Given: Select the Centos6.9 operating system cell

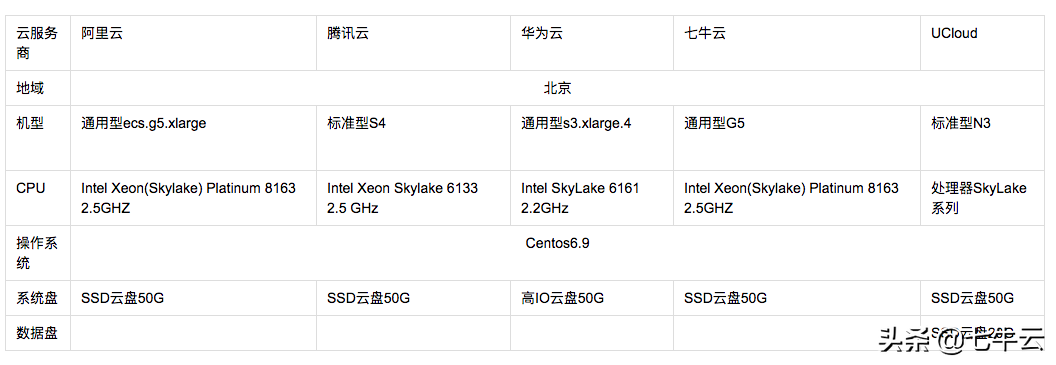Looking at the screenshot, I should (x=558, y=253).
